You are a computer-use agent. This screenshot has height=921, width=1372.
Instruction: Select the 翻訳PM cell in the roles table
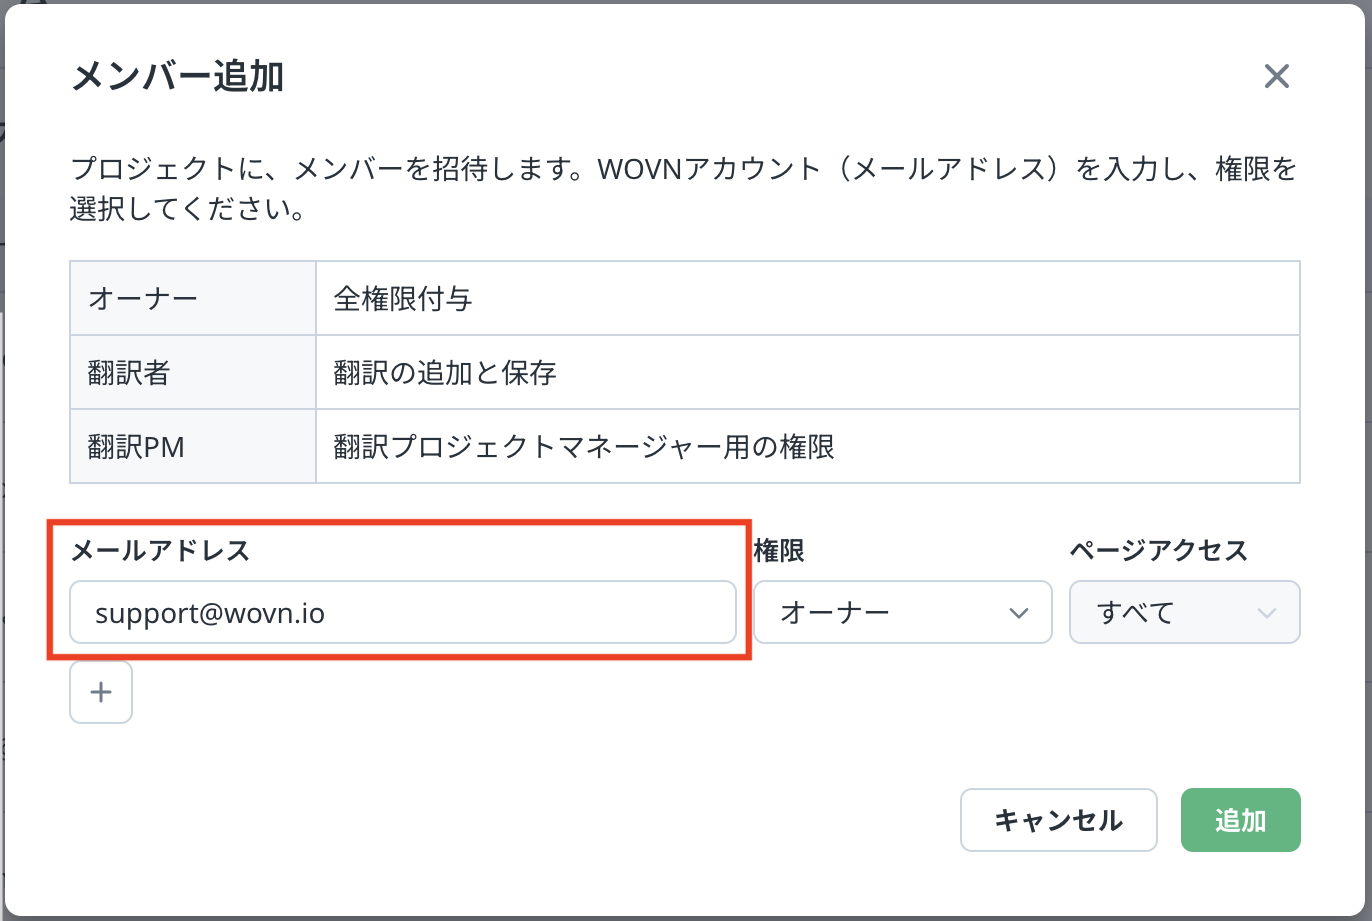193,446
